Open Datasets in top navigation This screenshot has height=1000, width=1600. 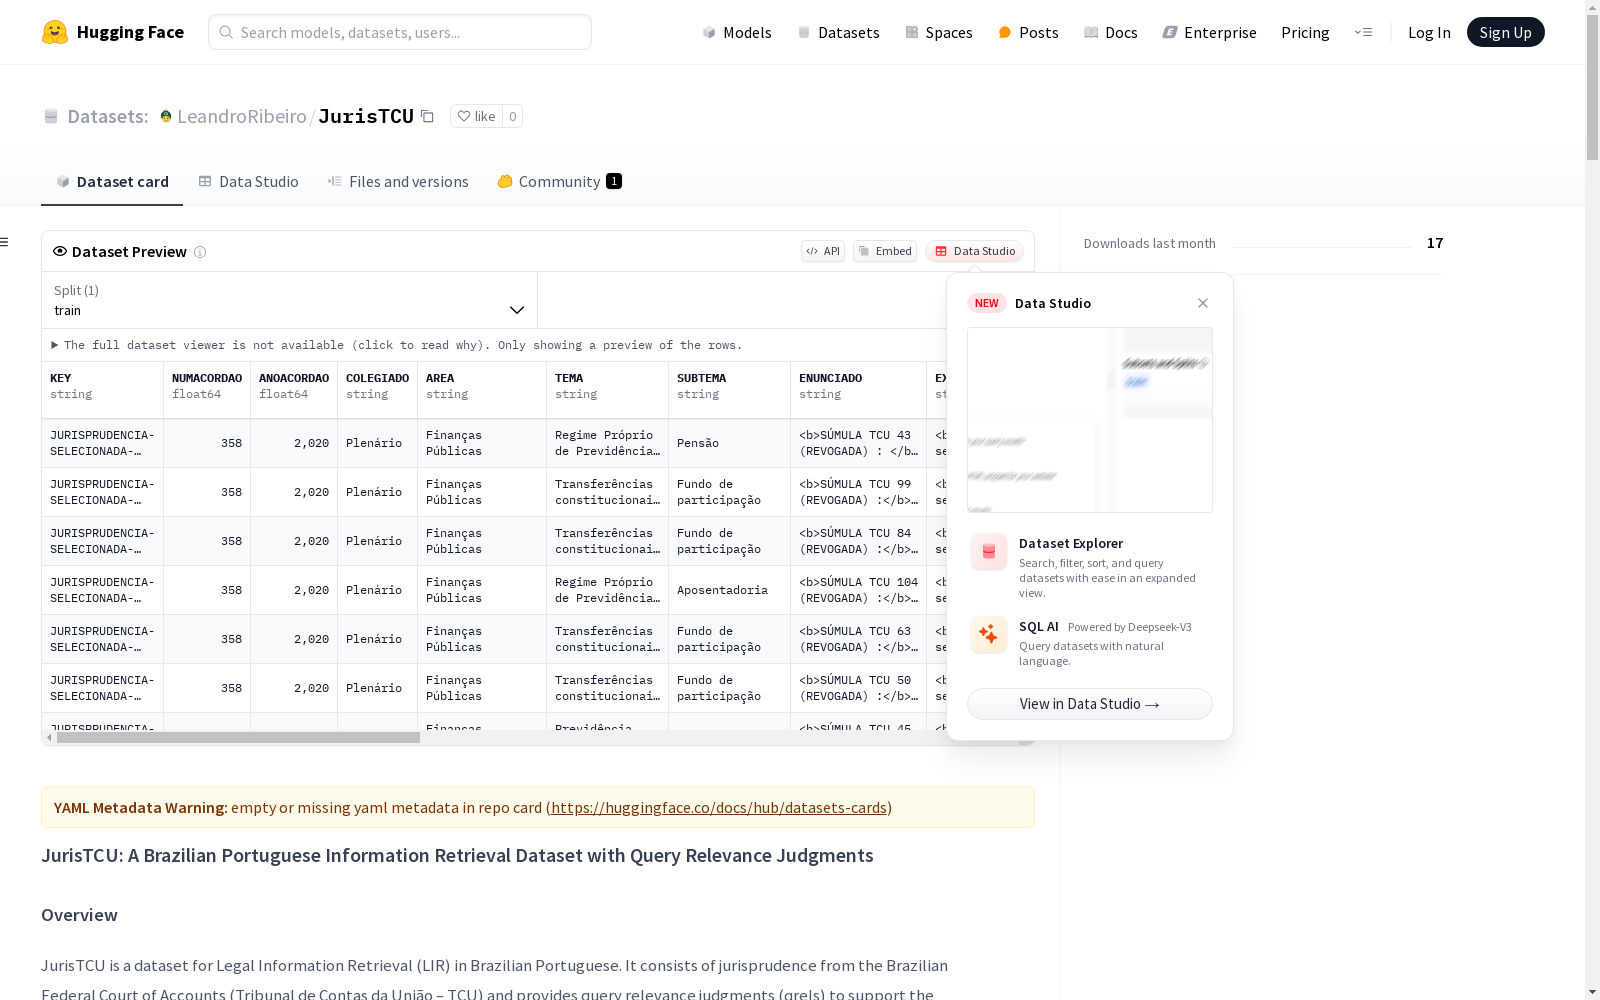pyautogui.click(x=838, y=32)
